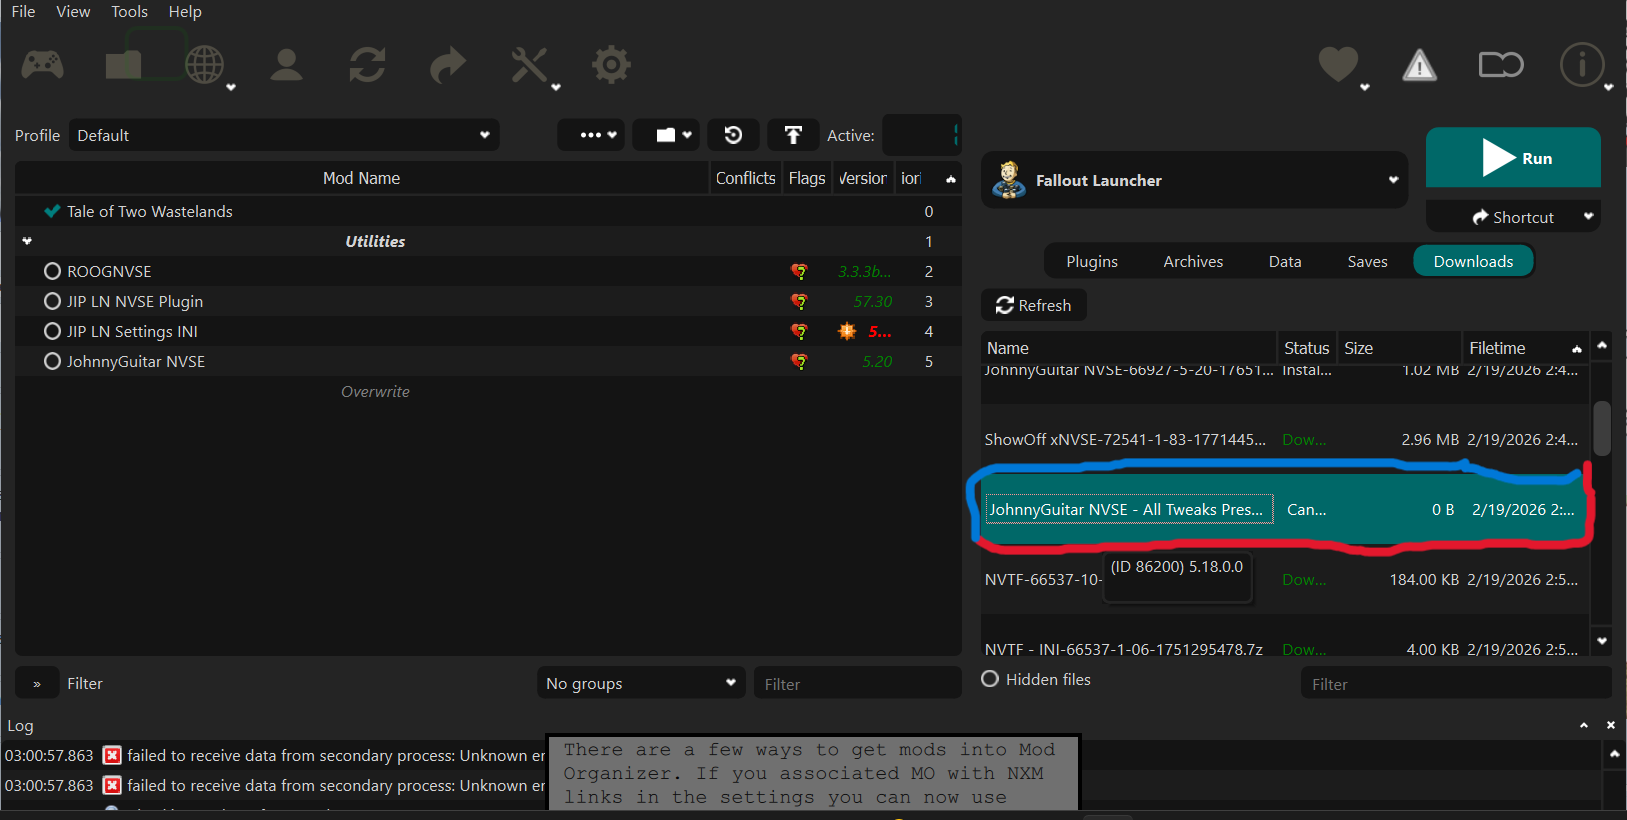Image resolution: width=1627 pixels, height=820 pixels.
Task: Open the Profile dropdown showing Default
Action: (x=284, y=135)
